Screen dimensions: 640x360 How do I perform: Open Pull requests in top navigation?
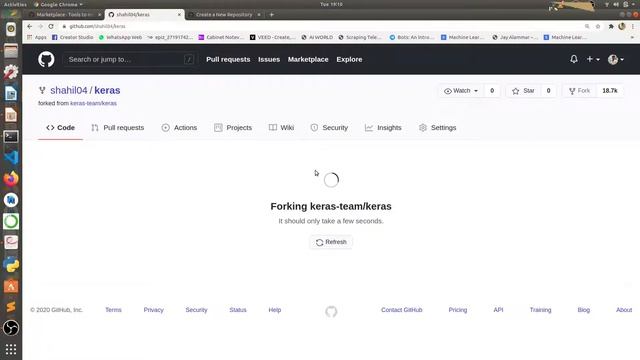point(228,59)
